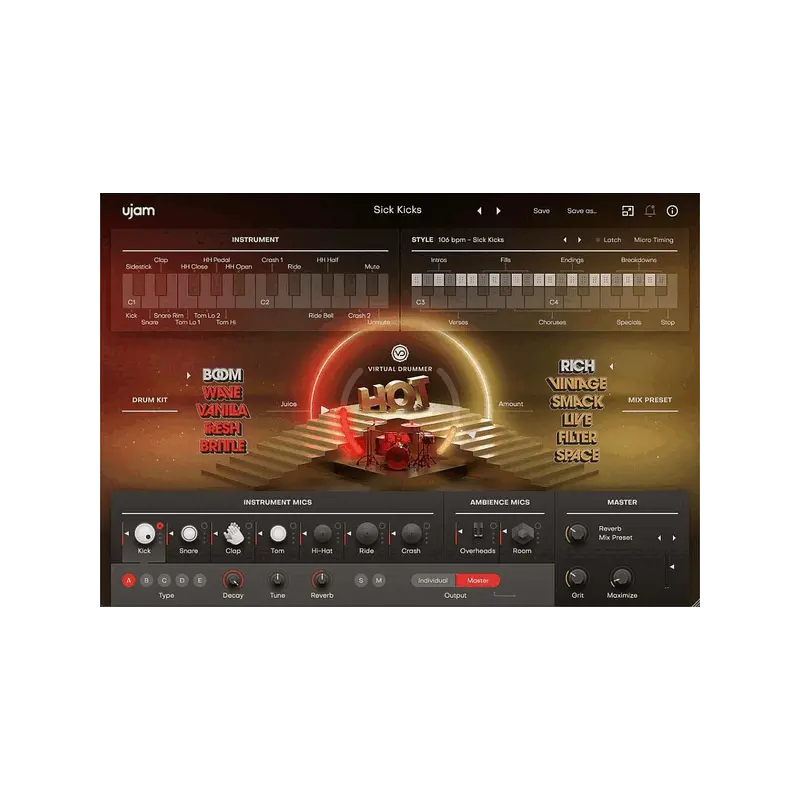The image size is (800, 800).
Task: Go to the next preset arrow
Action: [498, 211]
